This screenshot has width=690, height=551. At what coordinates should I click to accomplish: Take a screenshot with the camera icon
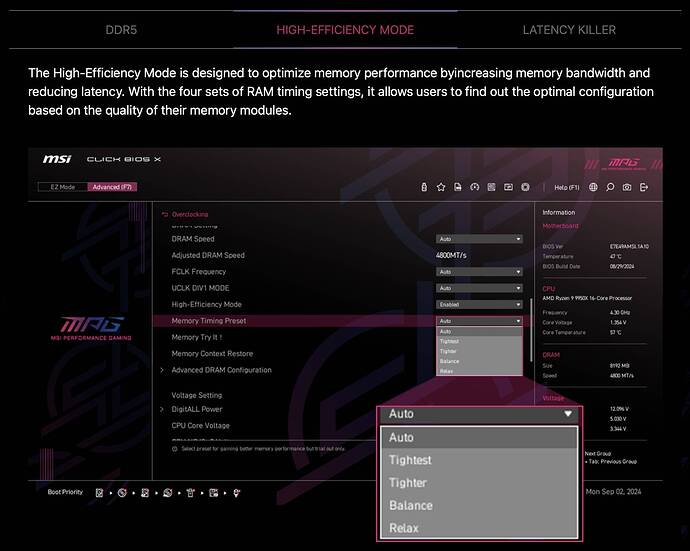[627, 187]
